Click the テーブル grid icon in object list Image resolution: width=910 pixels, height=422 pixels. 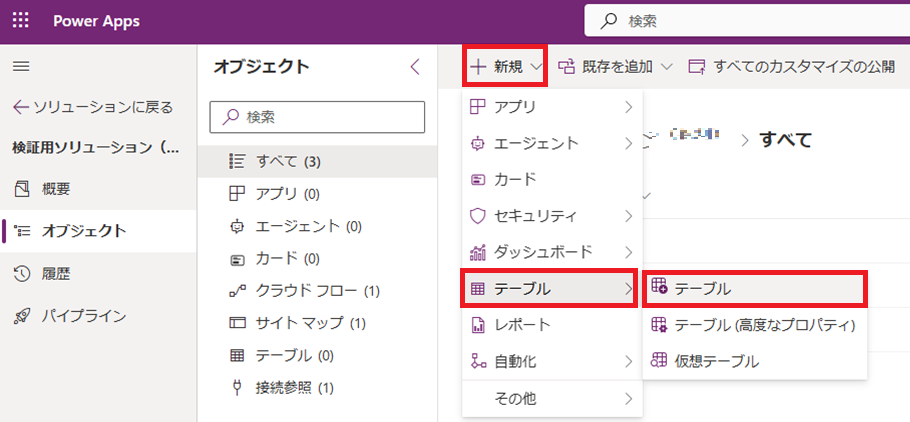[237, 355]
